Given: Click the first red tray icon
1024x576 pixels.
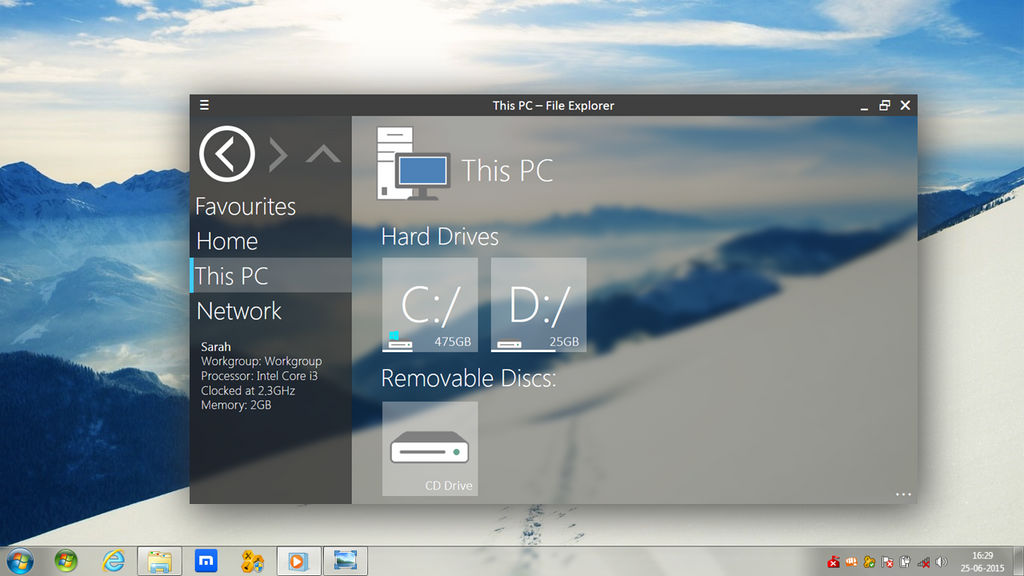Looking at the screenshot, I should [833, 562].
